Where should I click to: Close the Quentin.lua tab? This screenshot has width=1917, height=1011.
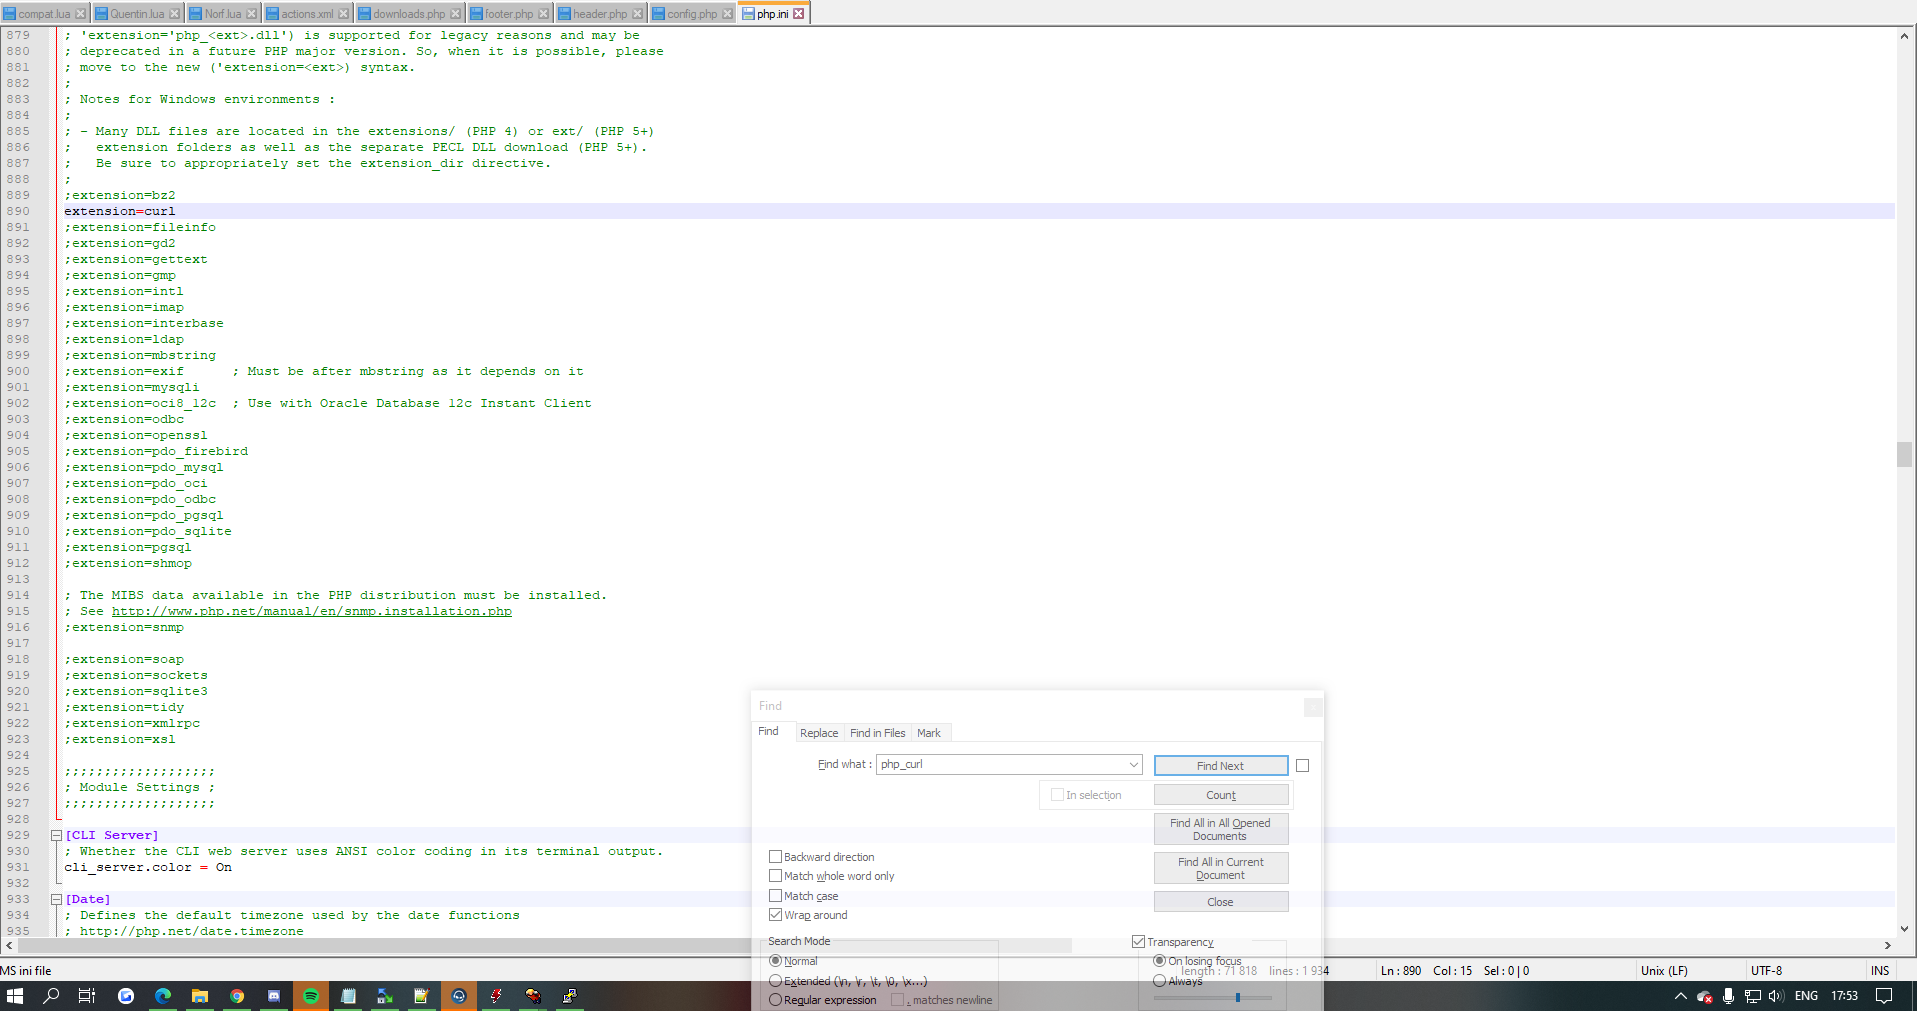pyautogui.click(x=175, y=14)
